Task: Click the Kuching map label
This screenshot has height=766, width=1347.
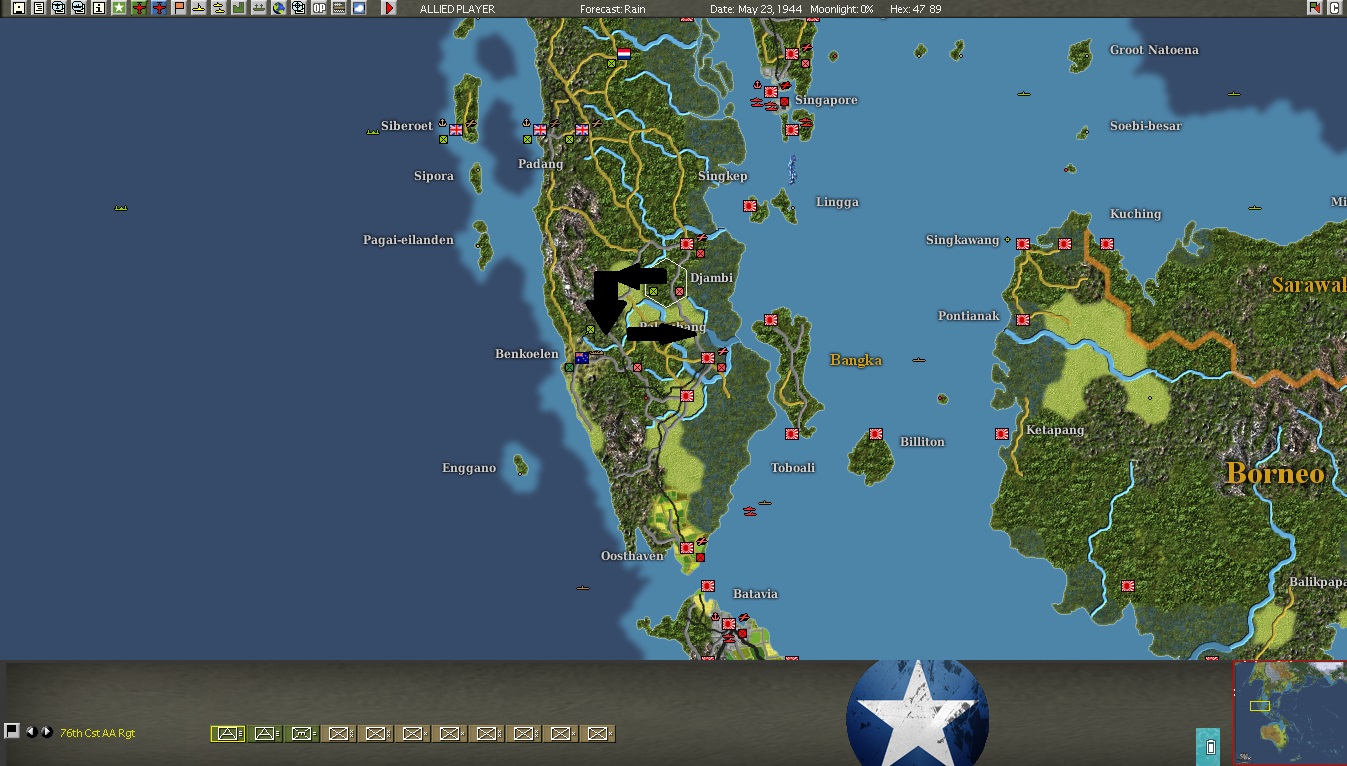Action: (1136, 214)
